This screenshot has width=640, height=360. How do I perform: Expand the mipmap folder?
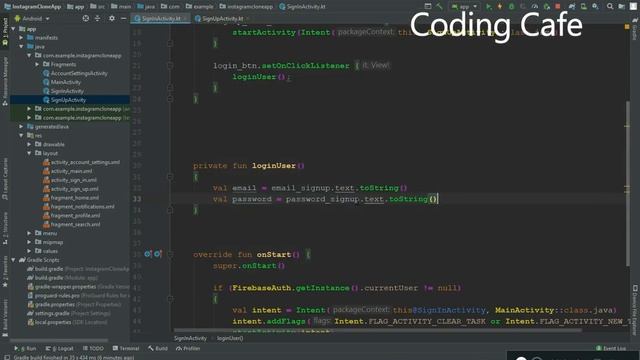tap(29, 242)
